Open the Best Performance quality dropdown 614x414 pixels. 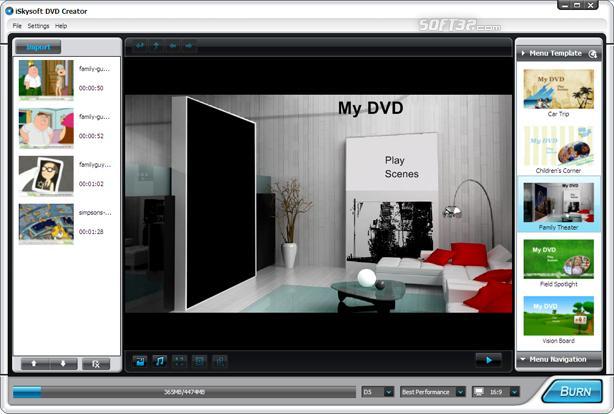[433, 392]
